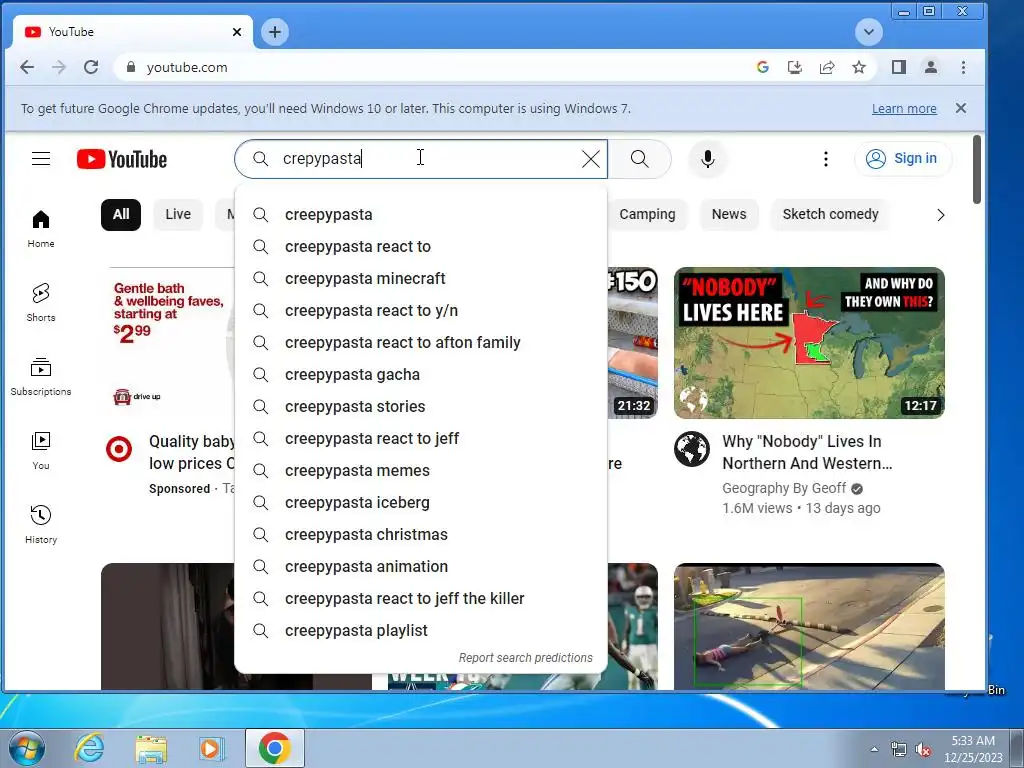The width and height of the screenshot is (1024, 768).
Task: Dismiss the Chrome update notification bar
Action: [x=961, y=108]
